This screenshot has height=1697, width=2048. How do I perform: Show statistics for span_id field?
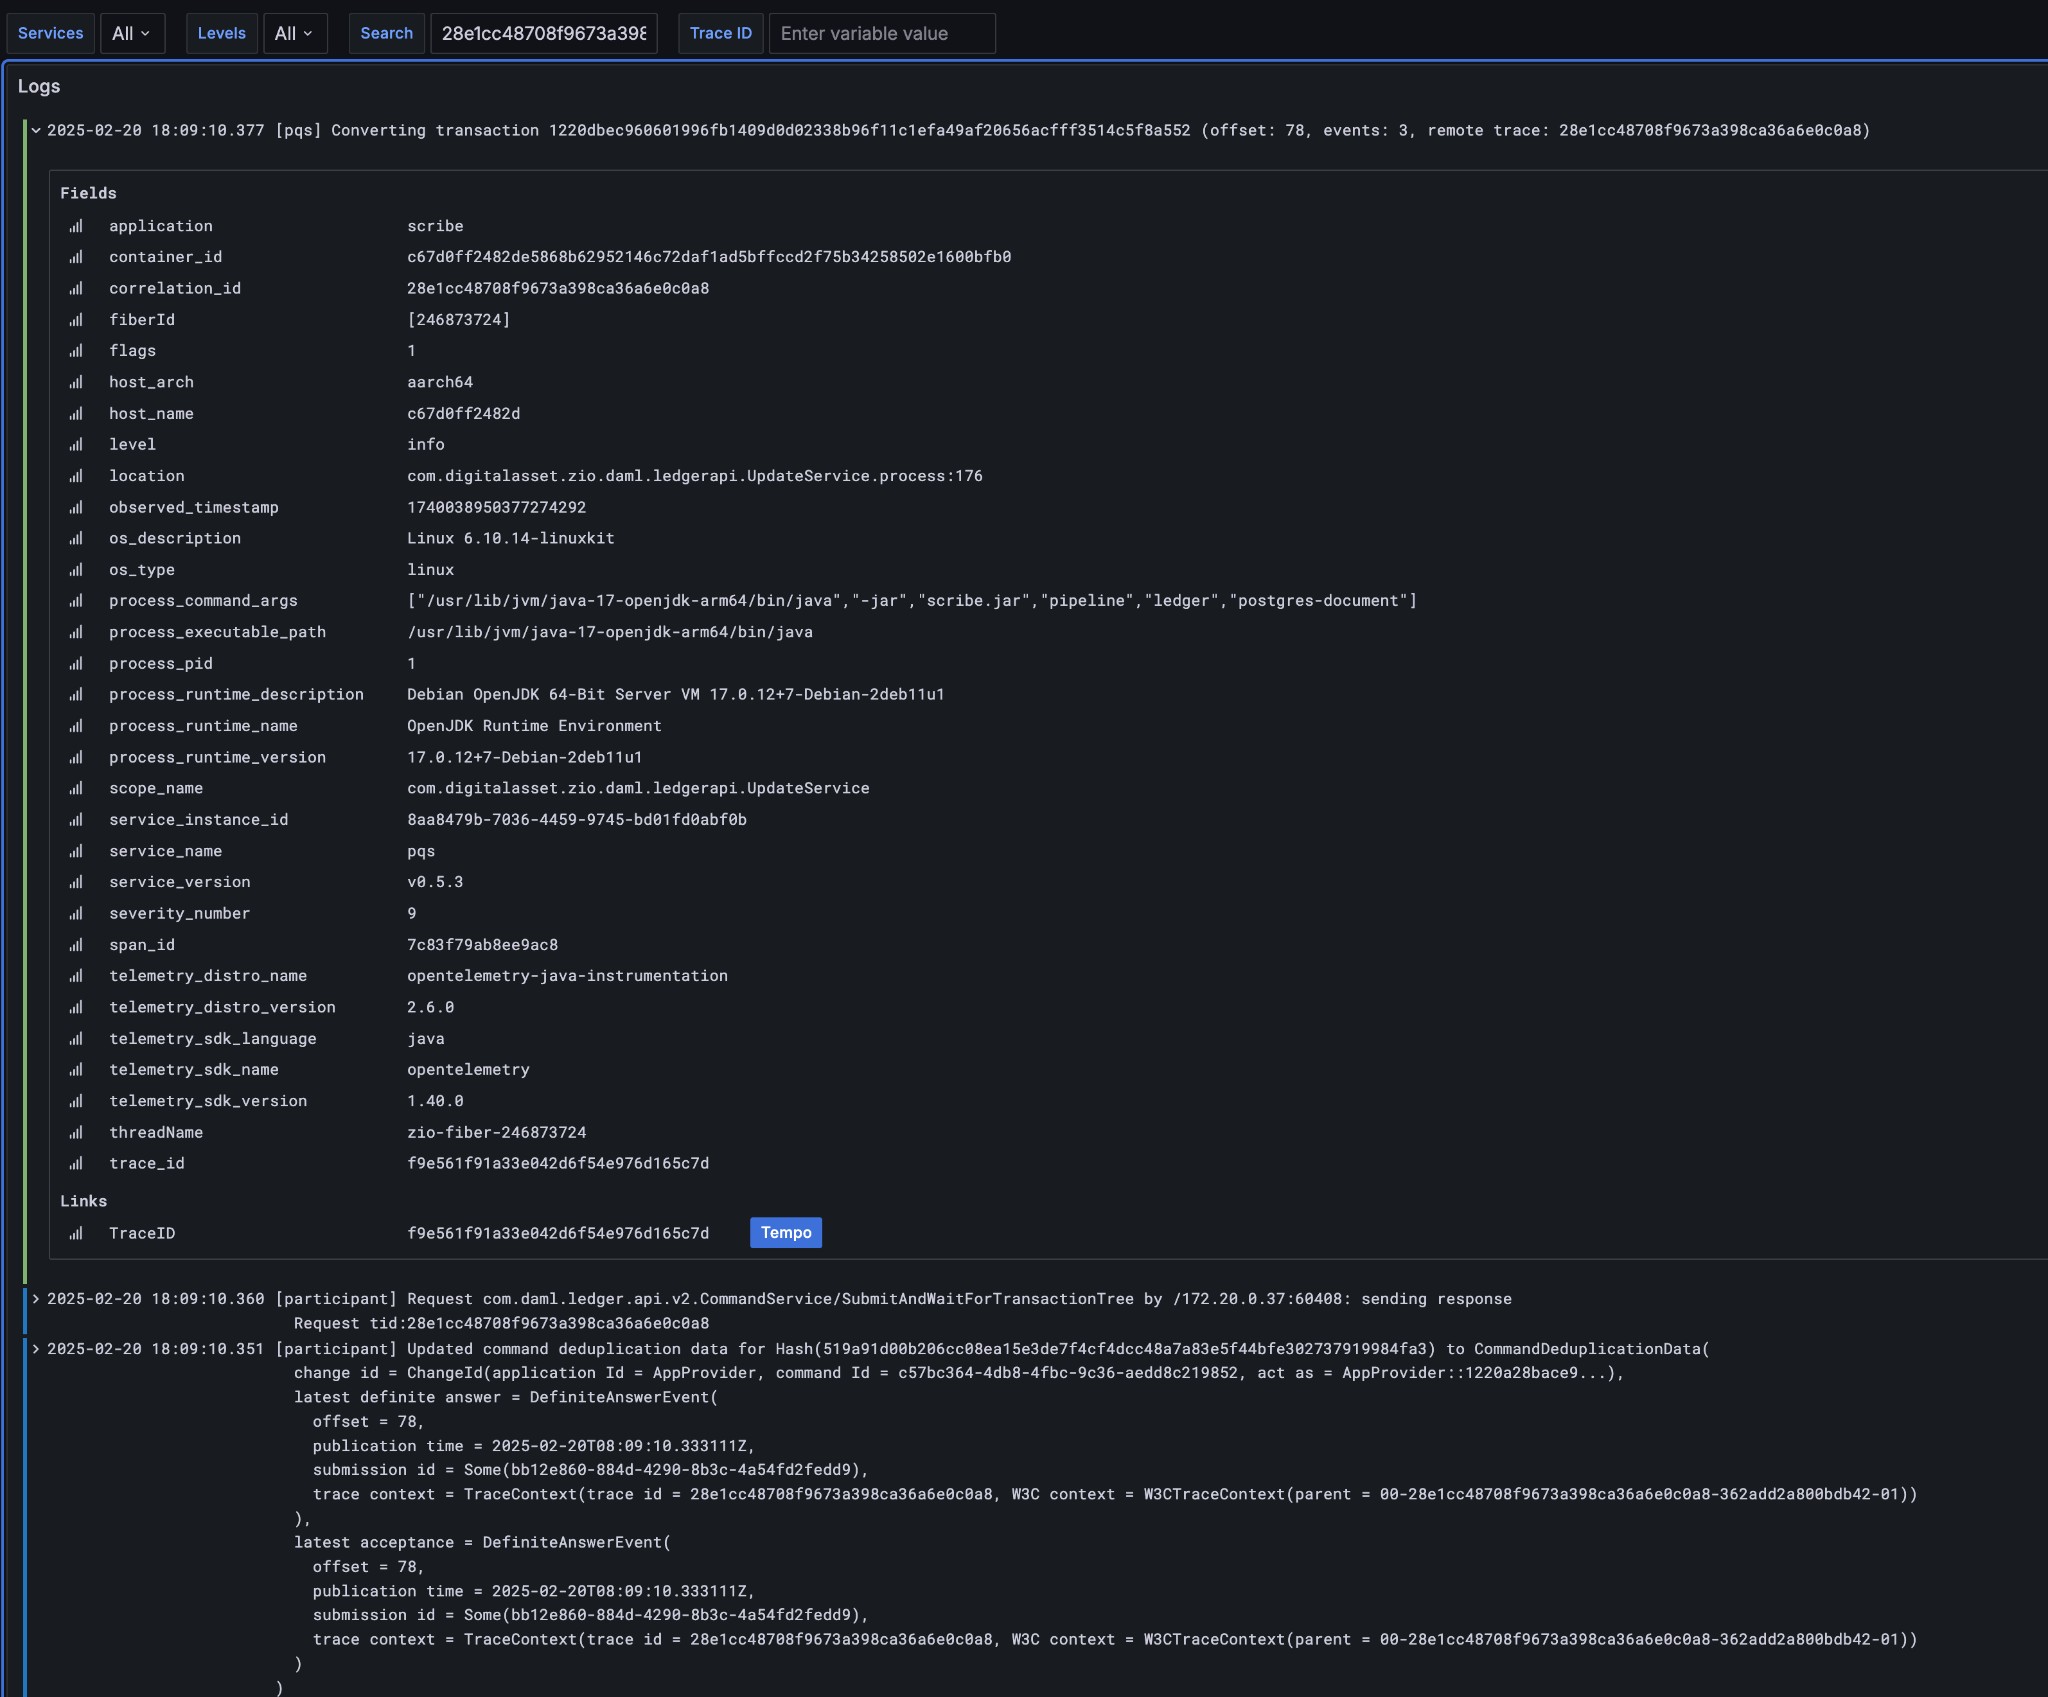coord(76,945)
